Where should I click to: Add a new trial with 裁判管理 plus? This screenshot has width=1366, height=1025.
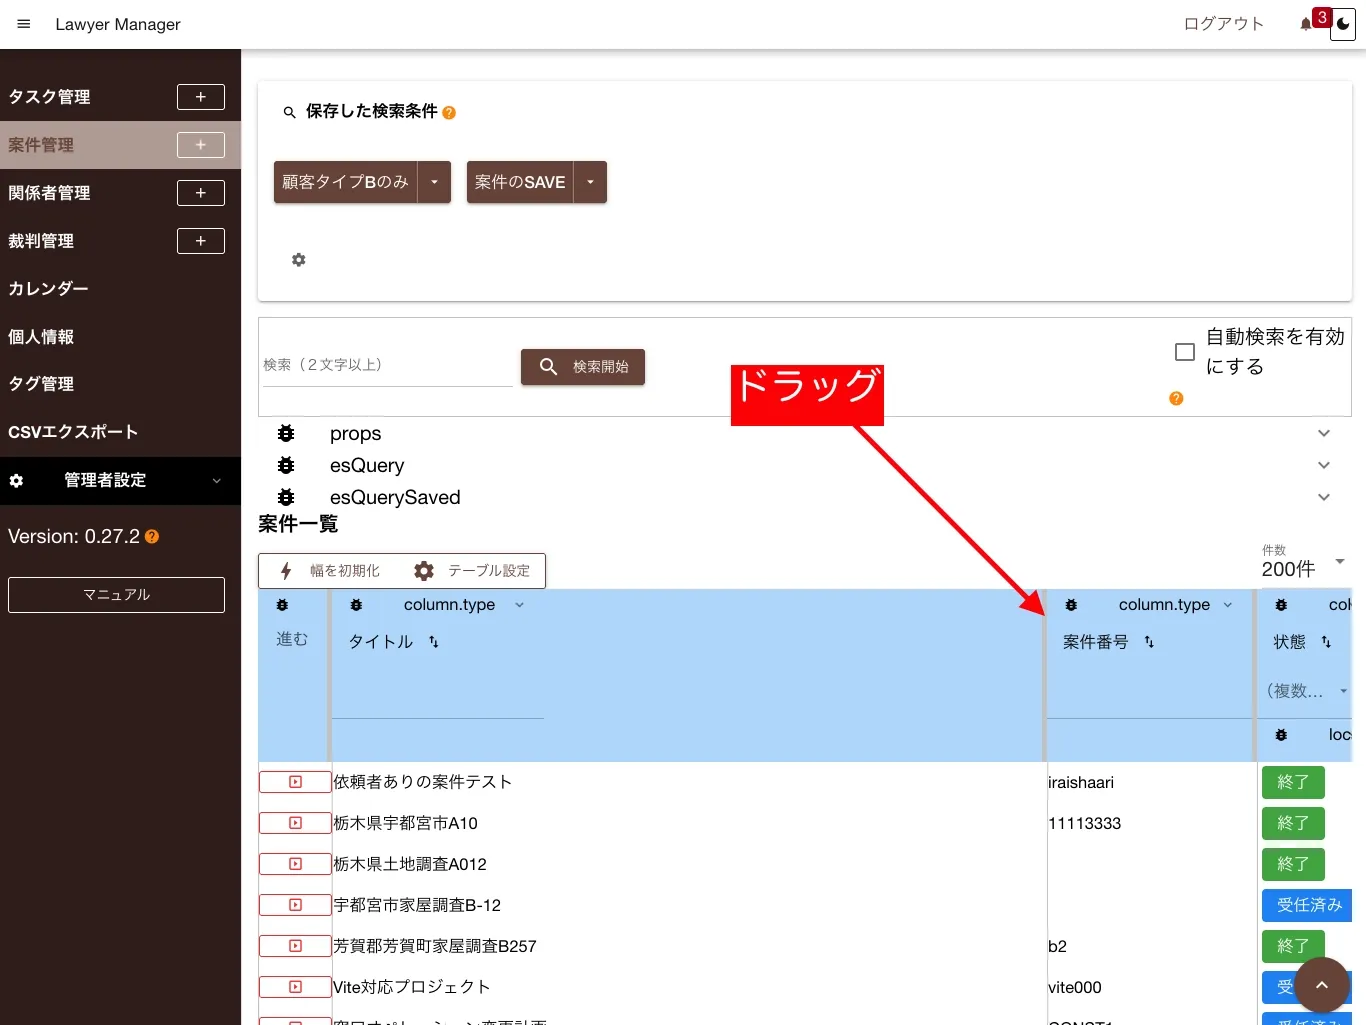click(x=201, y=241)
